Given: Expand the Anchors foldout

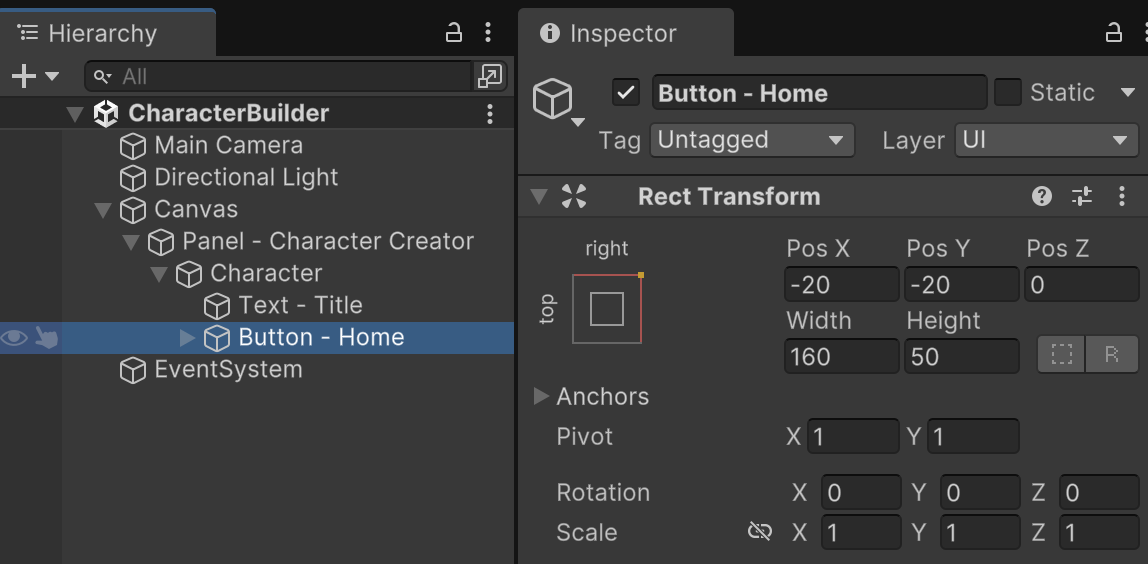Looking at the screenshot, I should click(541, 397).
